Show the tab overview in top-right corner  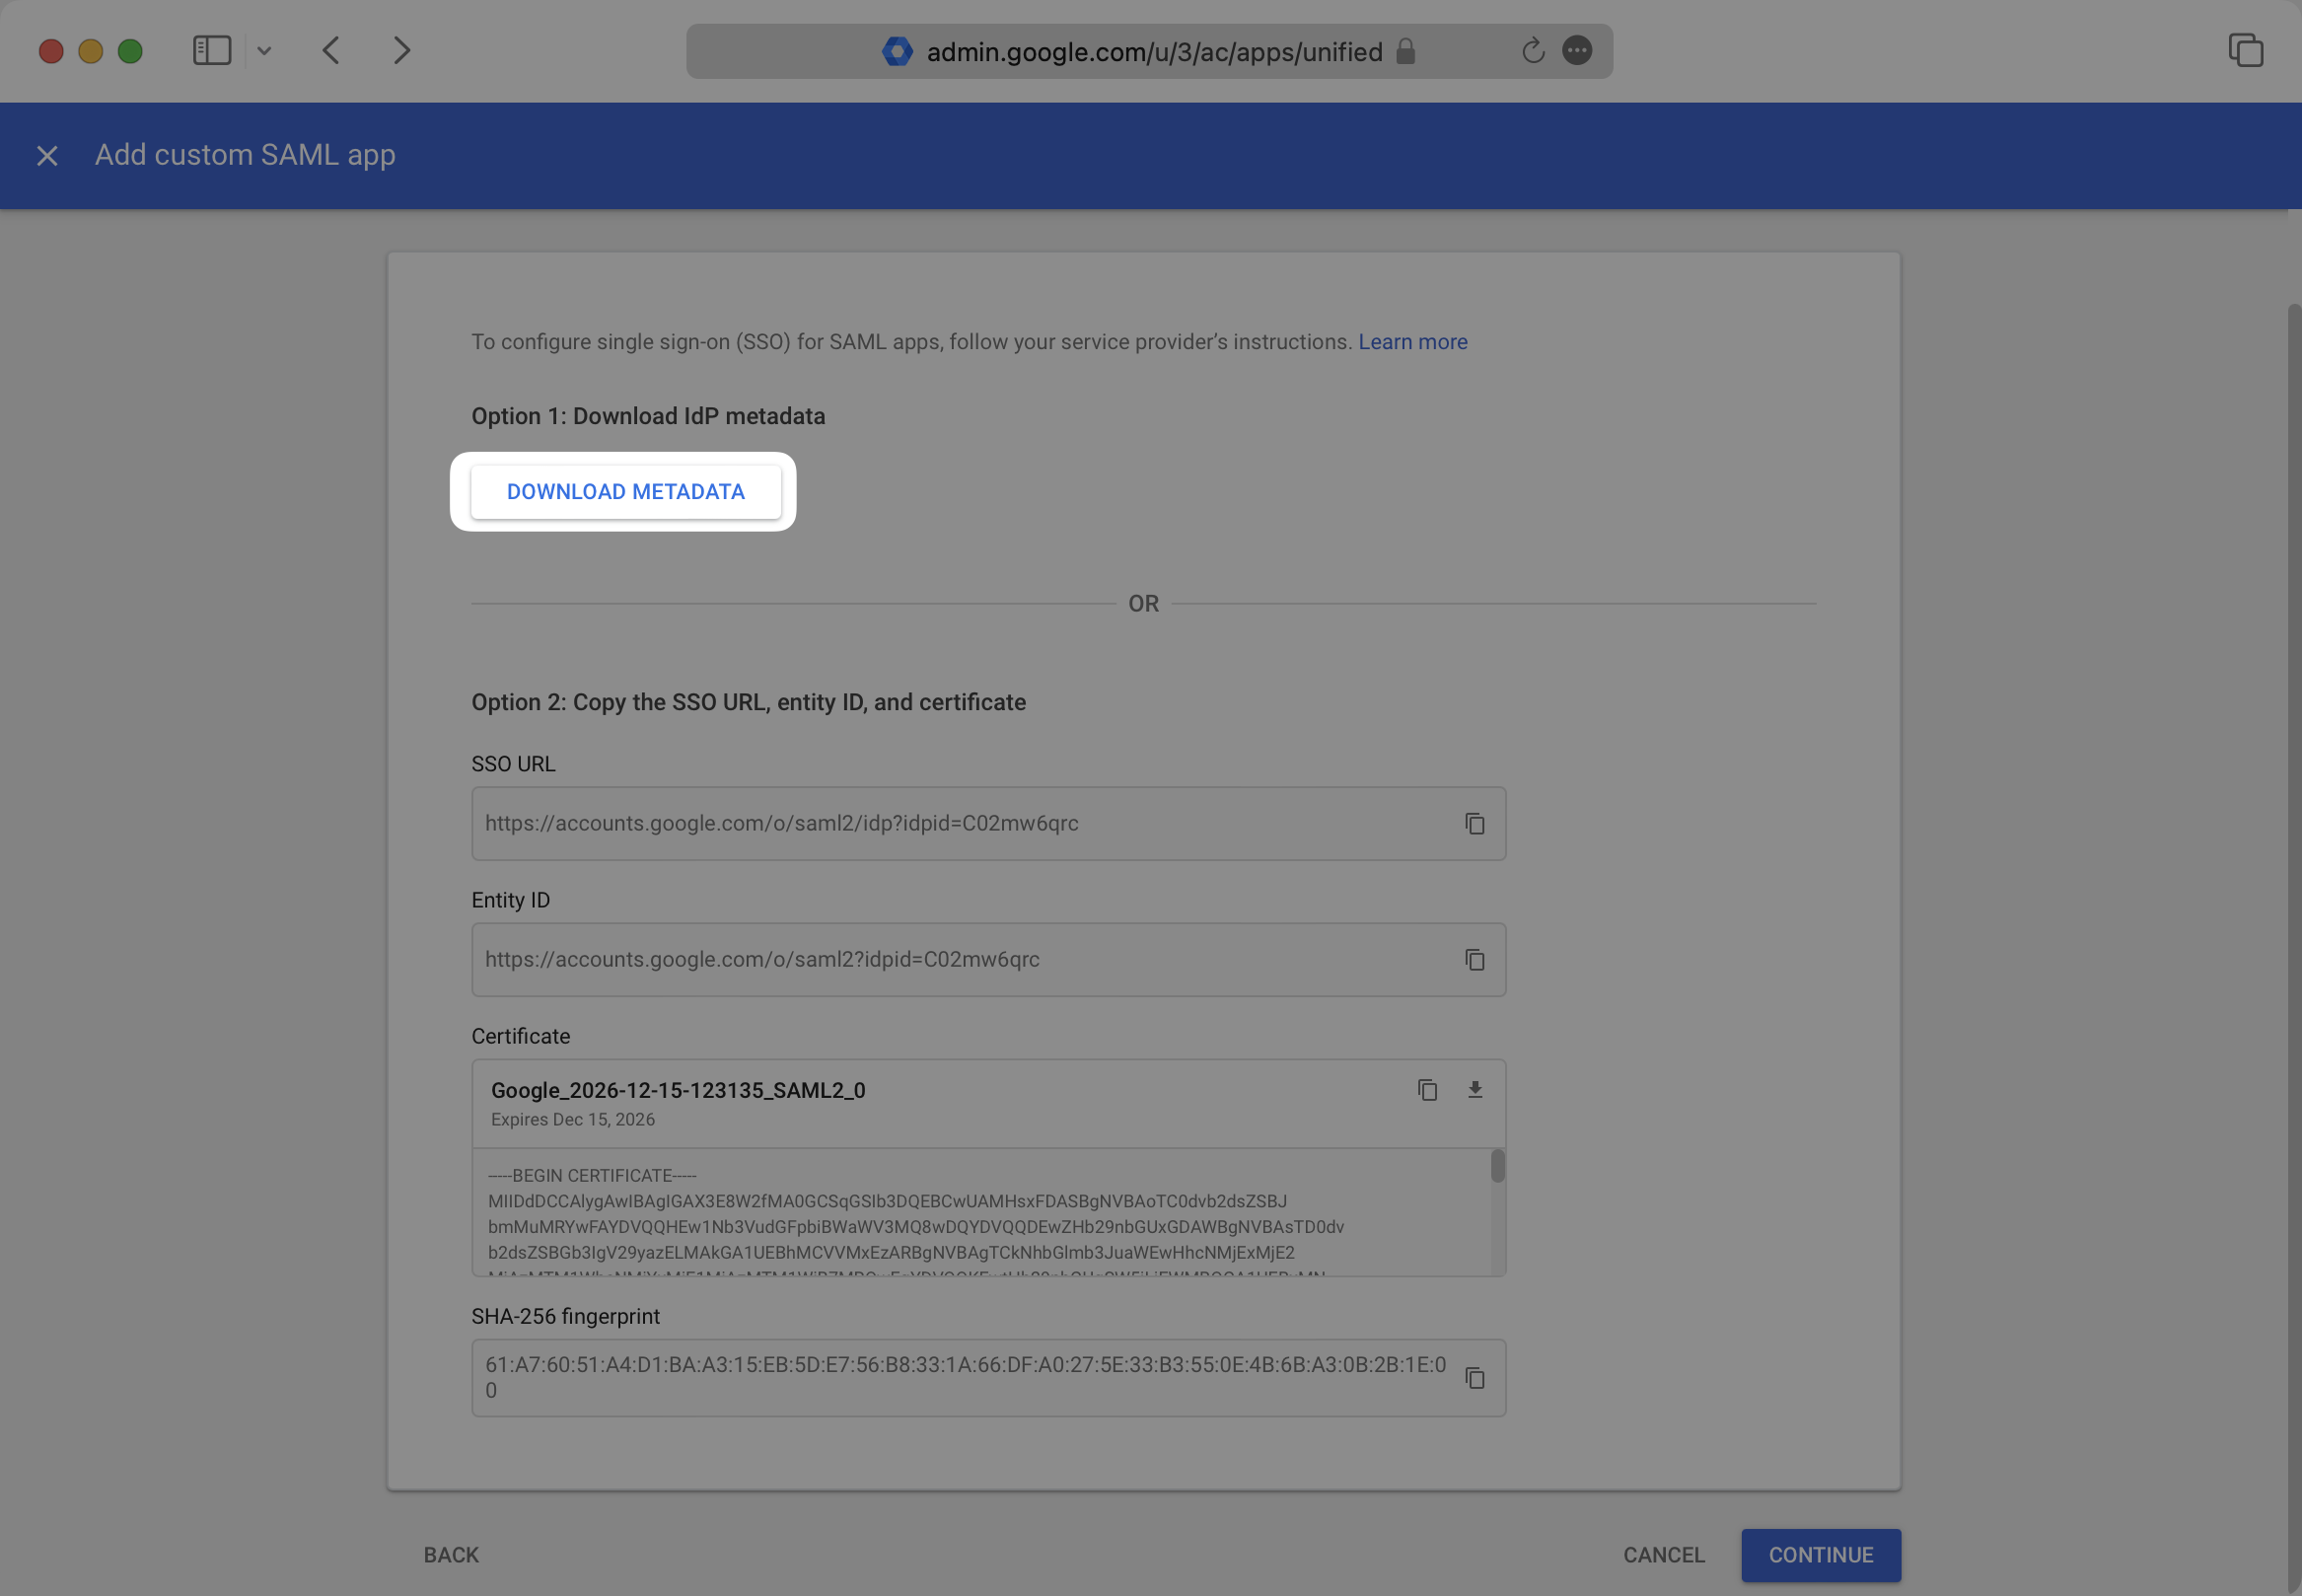(x=2246, y=50)
